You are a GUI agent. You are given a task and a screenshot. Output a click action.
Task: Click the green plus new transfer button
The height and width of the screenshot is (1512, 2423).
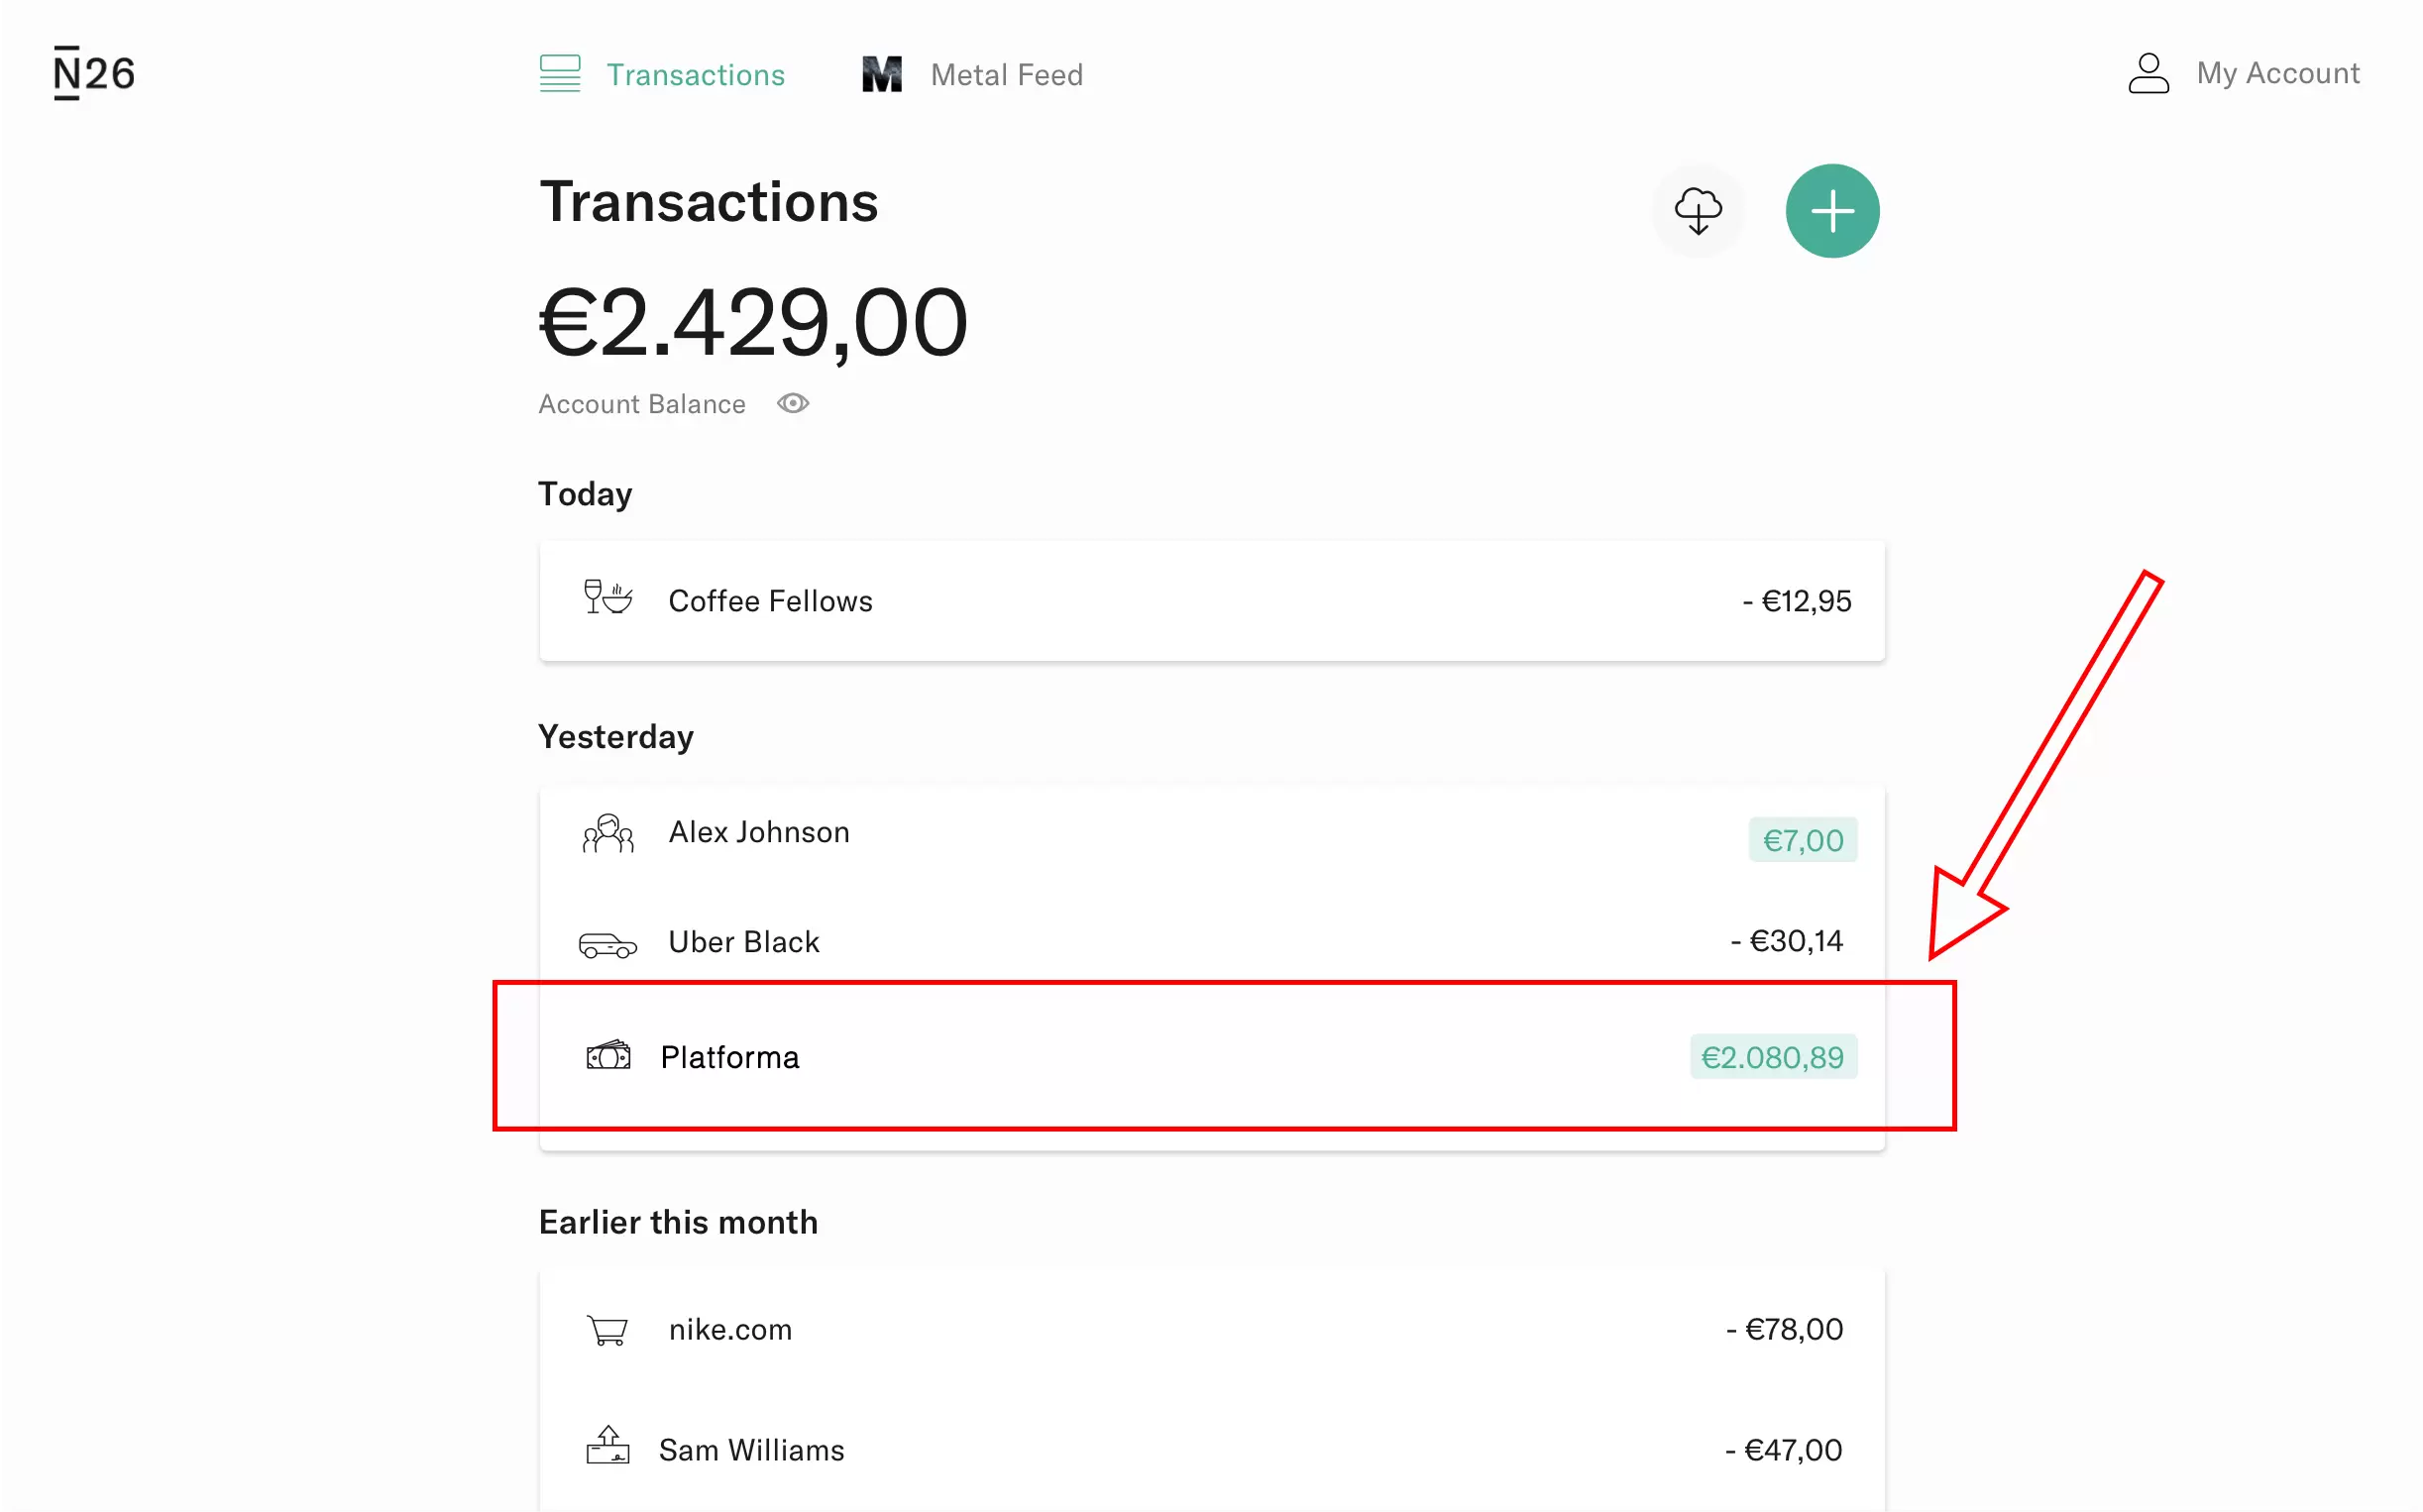click(x=1832, y=211)
